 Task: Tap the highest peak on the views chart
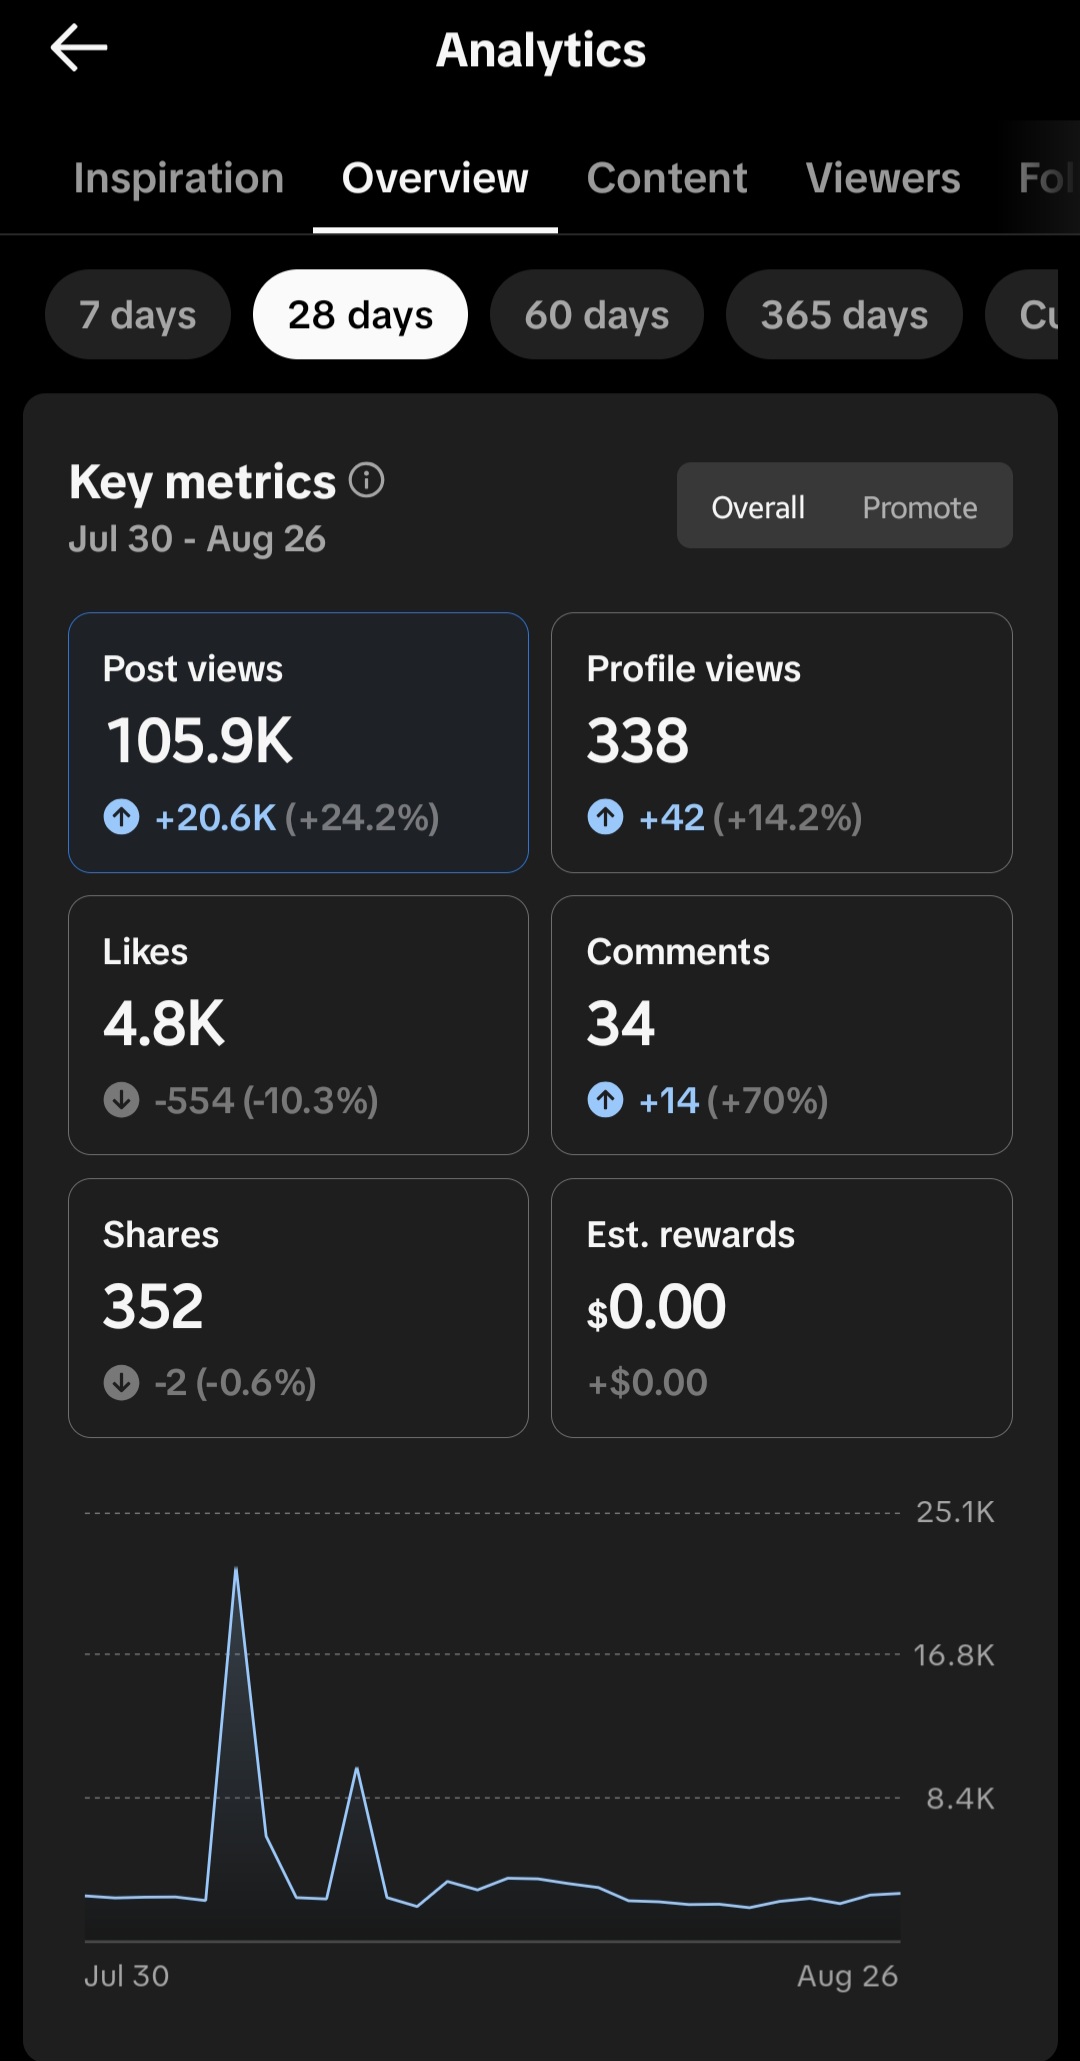236,1568
